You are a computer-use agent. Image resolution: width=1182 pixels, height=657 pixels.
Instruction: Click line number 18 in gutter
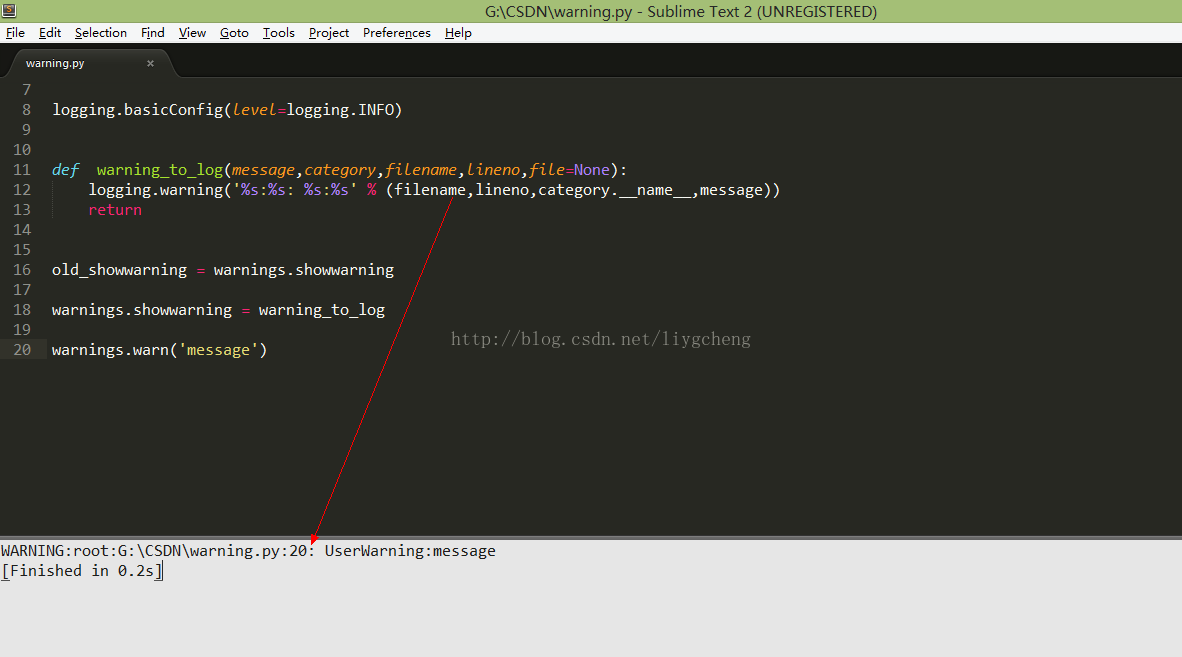(x=22, y=310)
